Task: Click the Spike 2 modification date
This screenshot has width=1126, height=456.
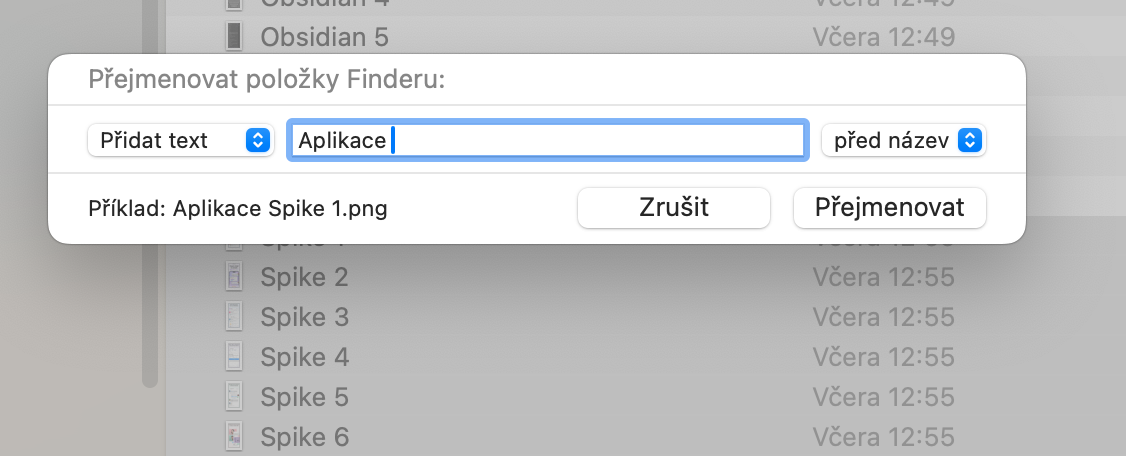Action: pos(883,277)
